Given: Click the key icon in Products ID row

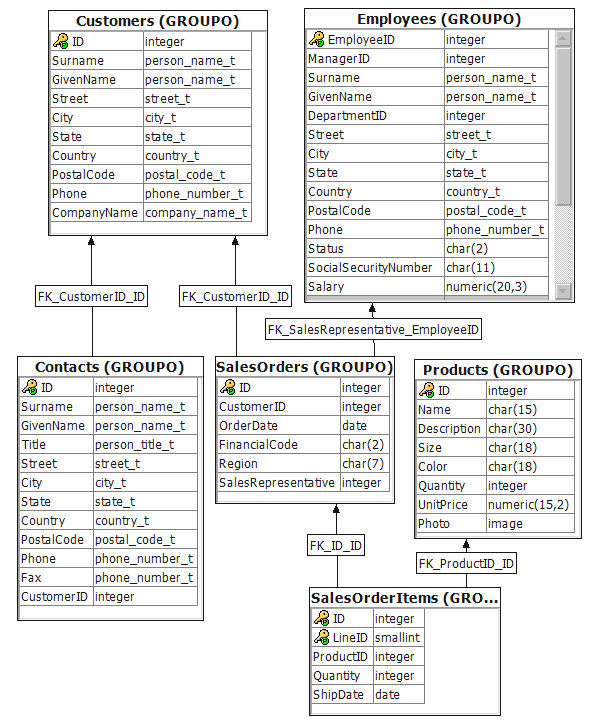Looking at the screenshot, I should [x=426, y=390].
